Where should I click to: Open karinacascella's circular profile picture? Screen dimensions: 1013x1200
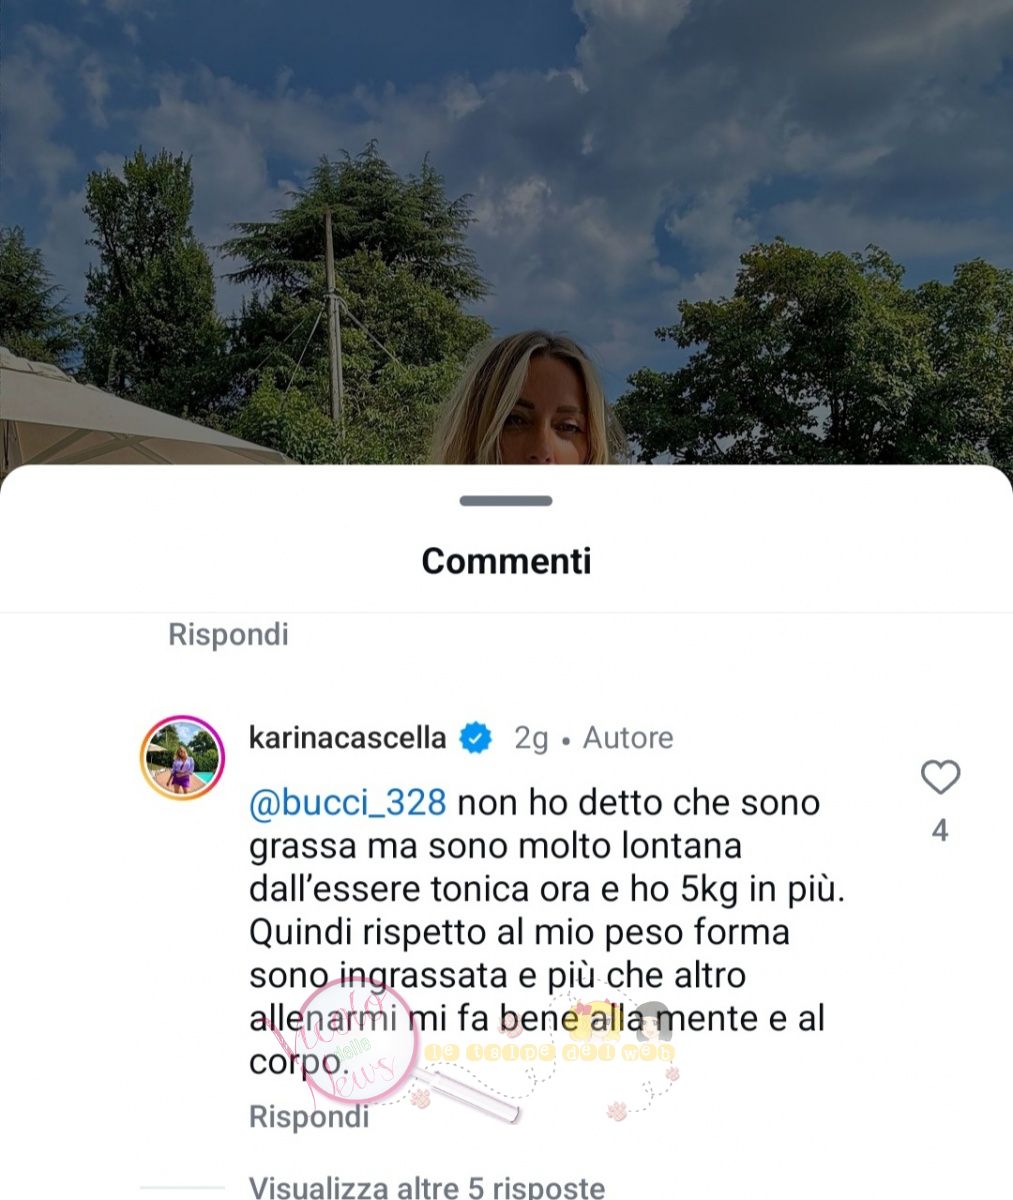point(181,758)
